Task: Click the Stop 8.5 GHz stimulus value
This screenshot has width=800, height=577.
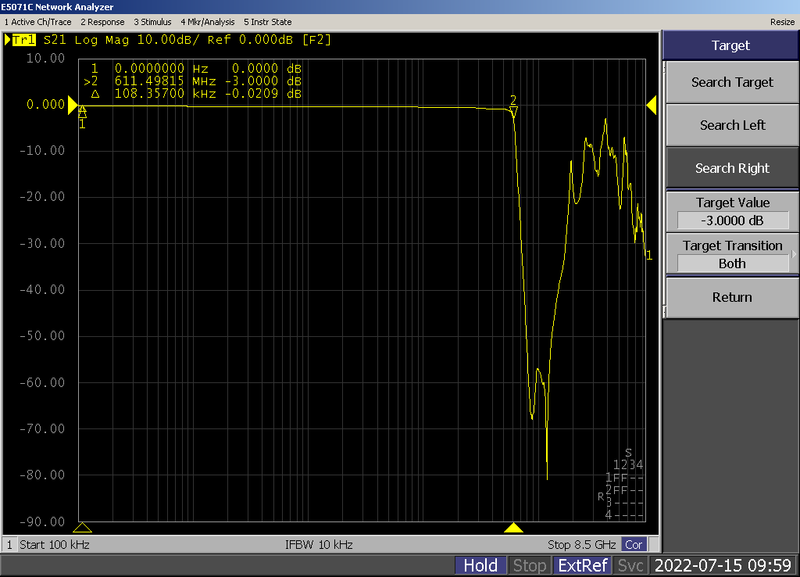Action: [582, 545]
